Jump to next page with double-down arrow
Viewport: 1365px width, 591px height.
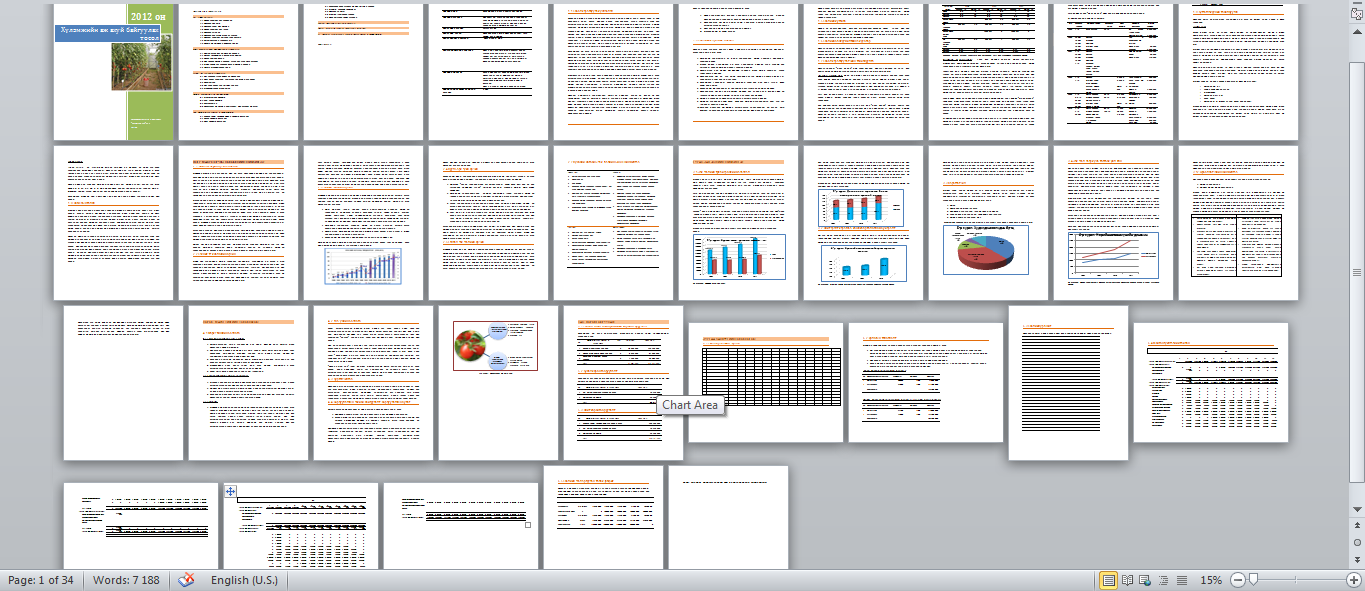[1356, 558]
